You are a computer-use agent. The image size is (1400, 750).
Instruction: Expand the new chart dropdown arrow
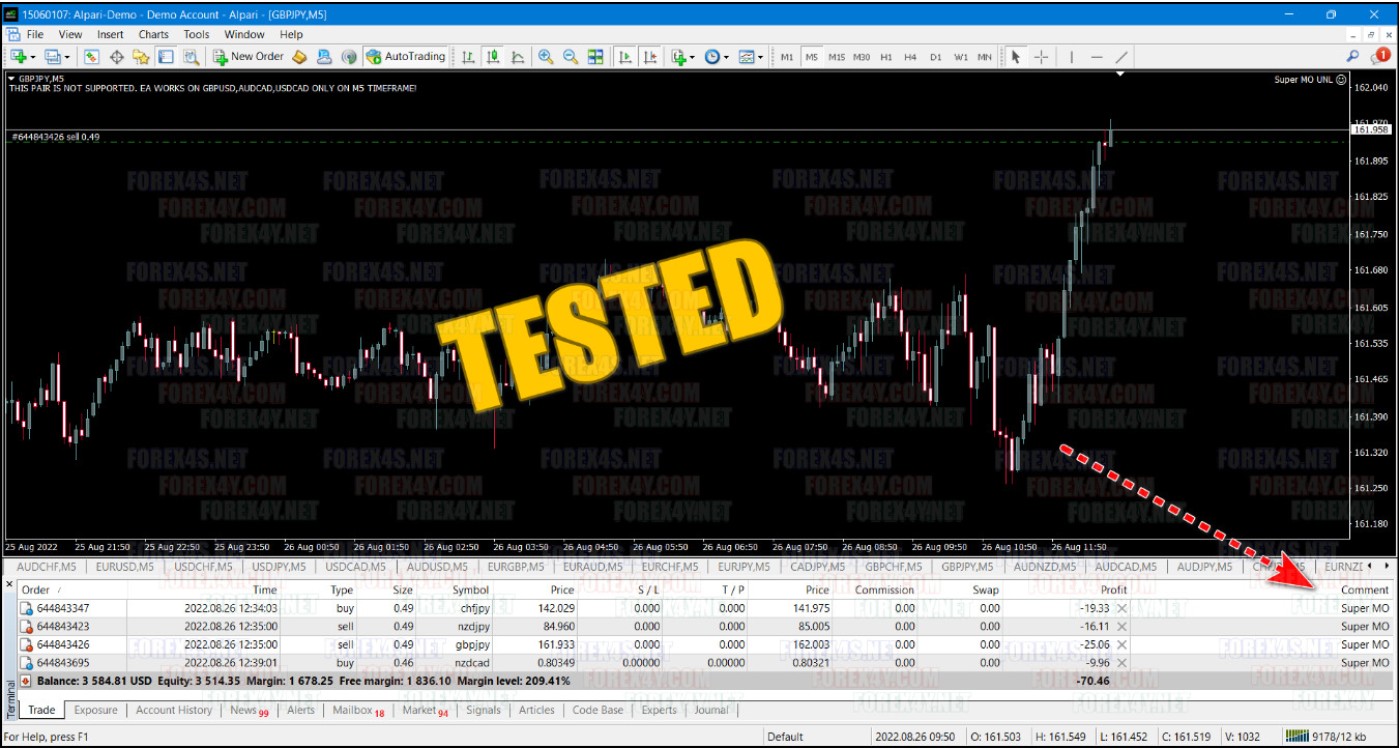33,57
